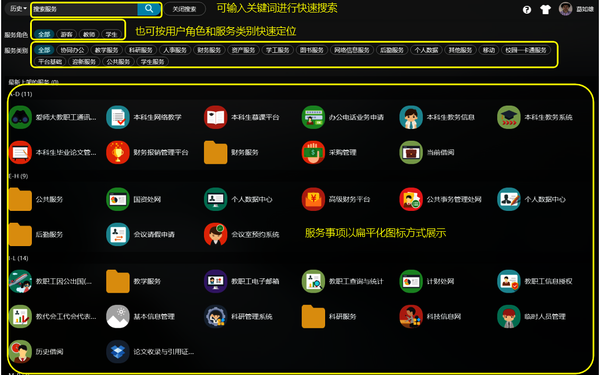Click the 关闭搜索 button
The image size is (600, 375).
click(x=184, y=9)
